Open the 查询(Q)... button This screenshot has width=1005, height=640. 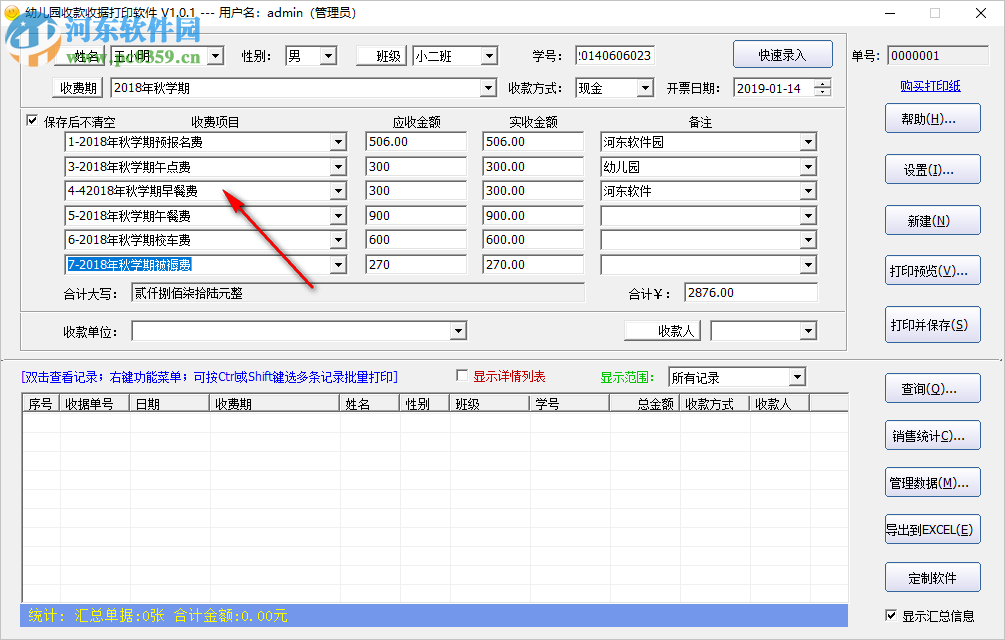pos(933,389)
